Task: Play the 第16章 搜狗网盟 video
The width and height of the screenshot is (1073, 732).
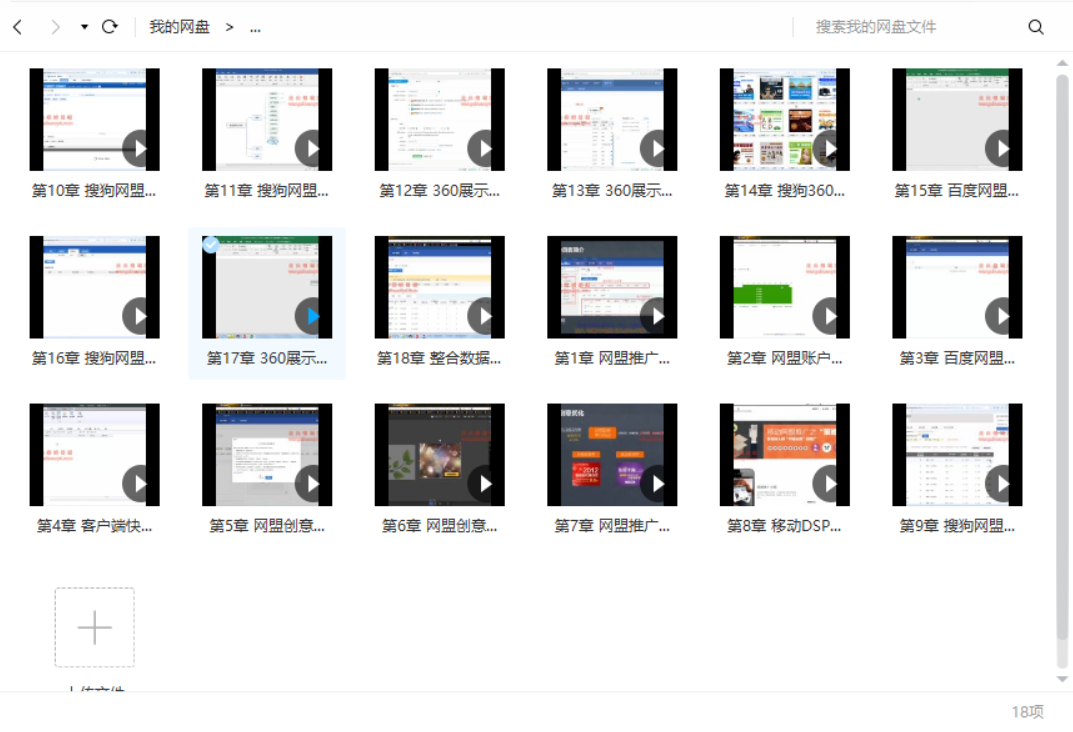Action: 139,315
